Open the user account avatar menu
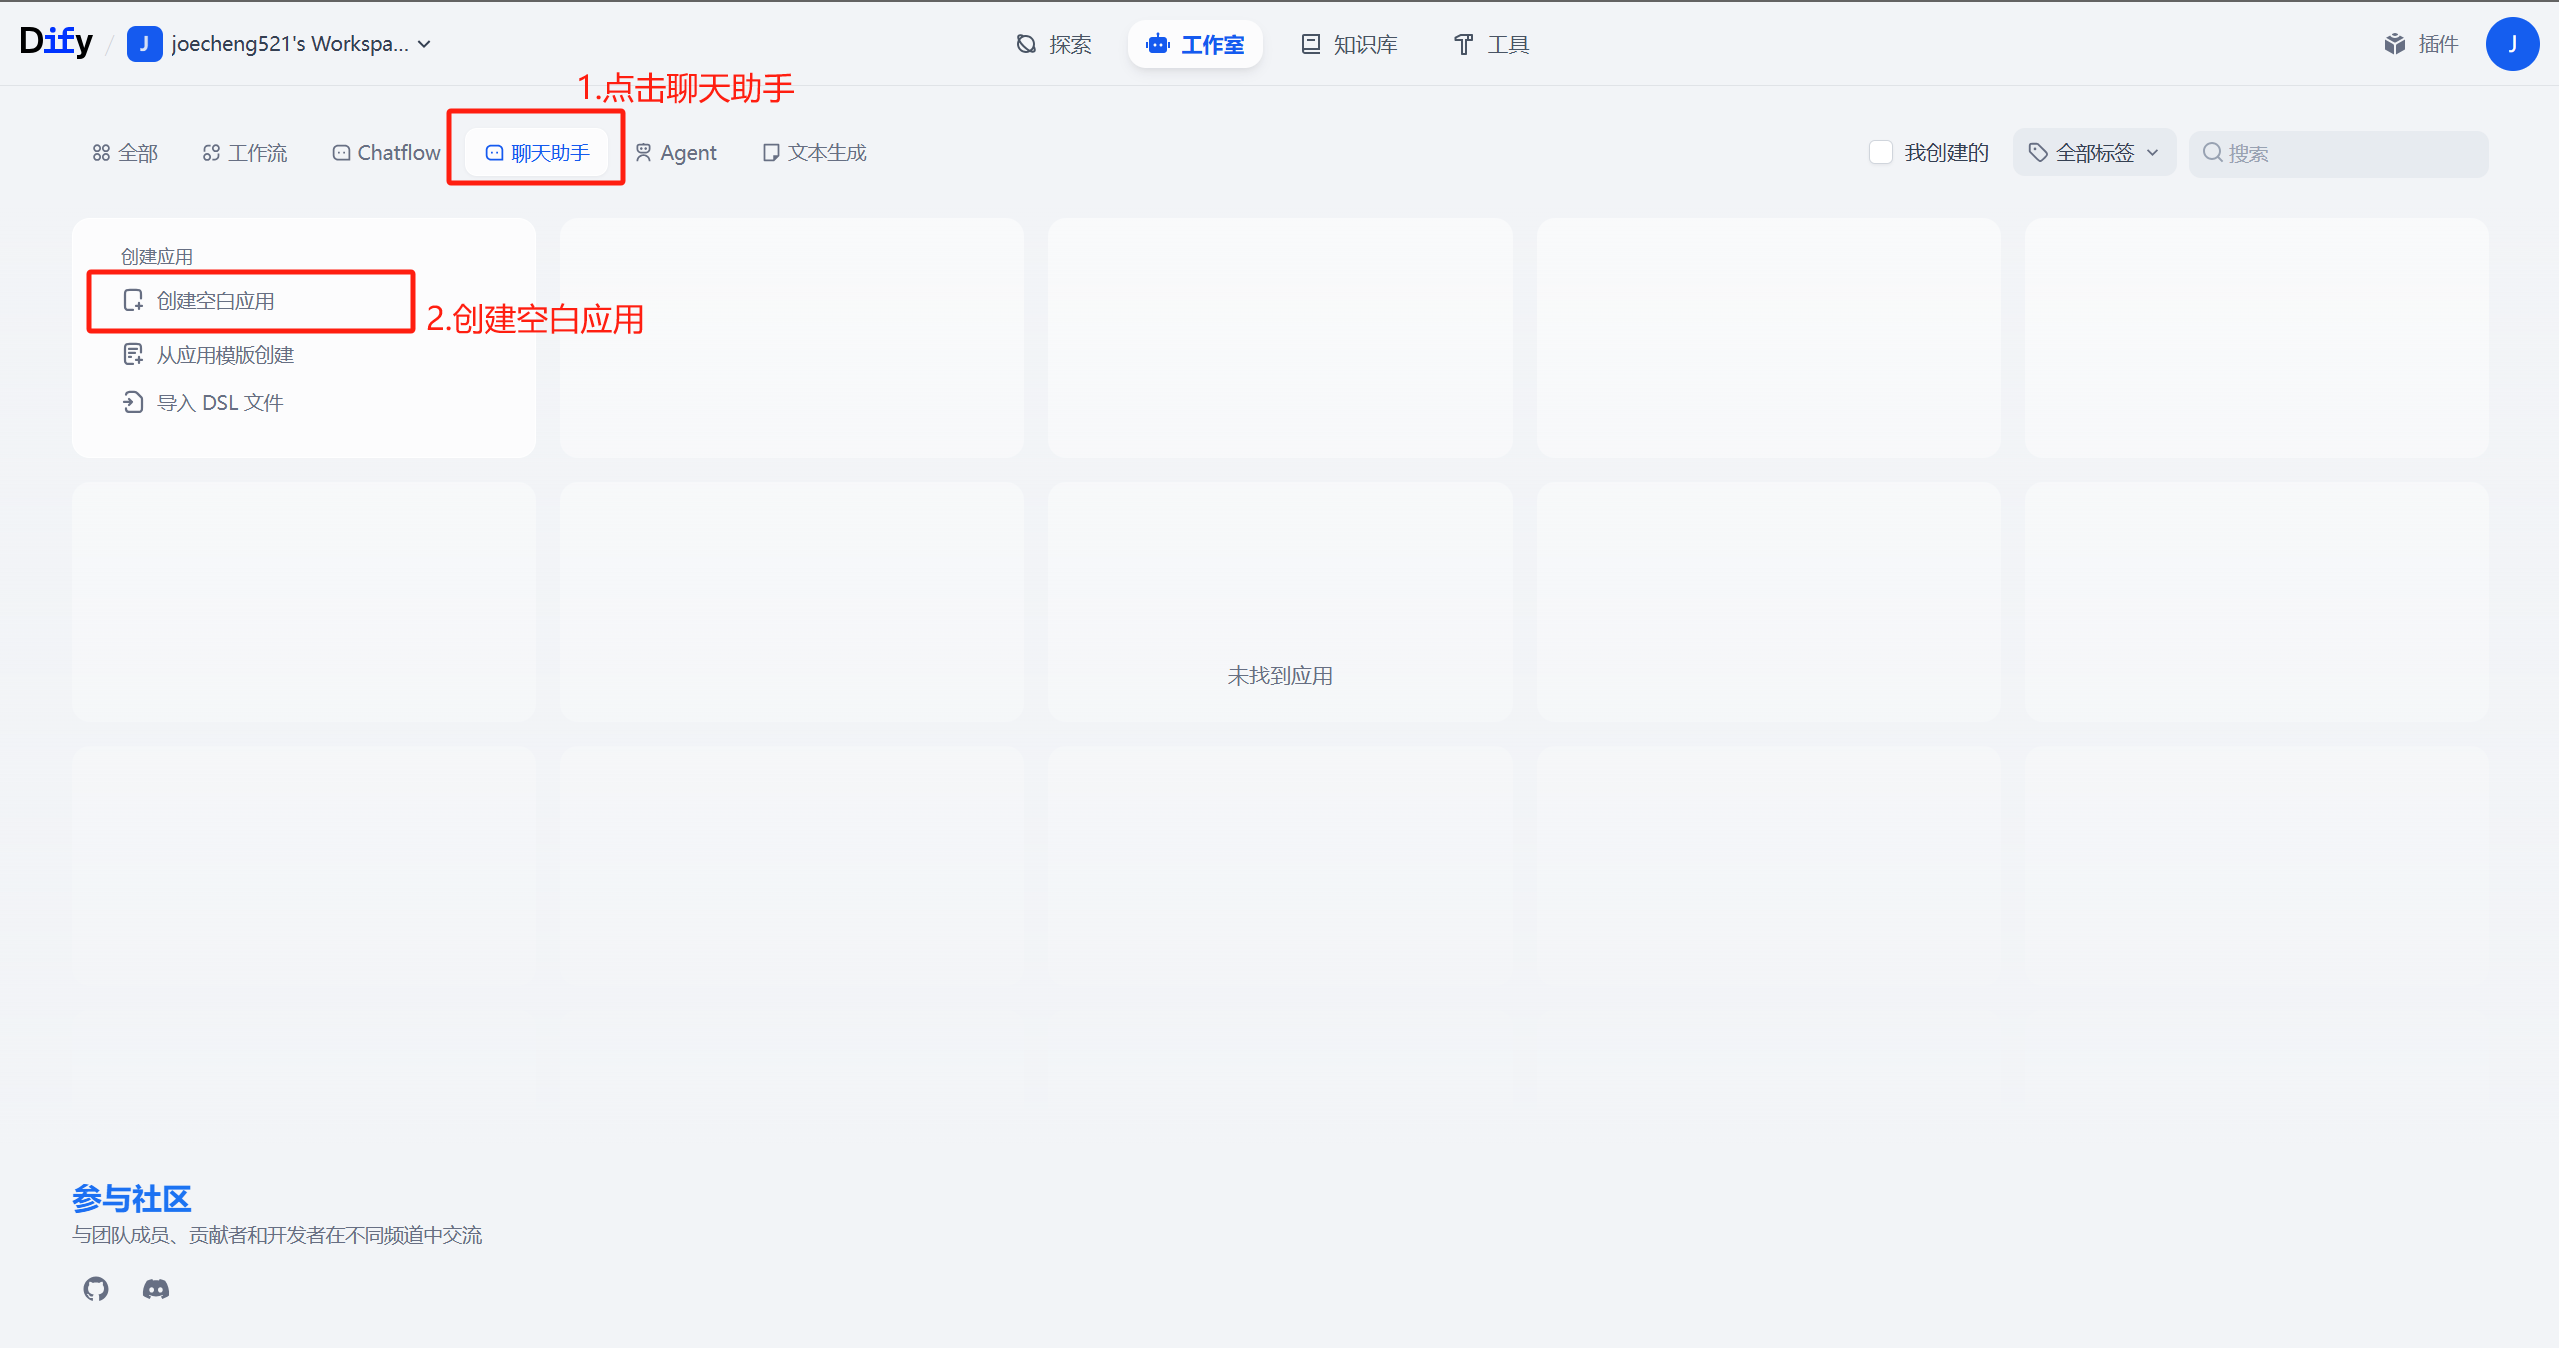This screenshot has height=1348, width=2559. click(2512, 44)
